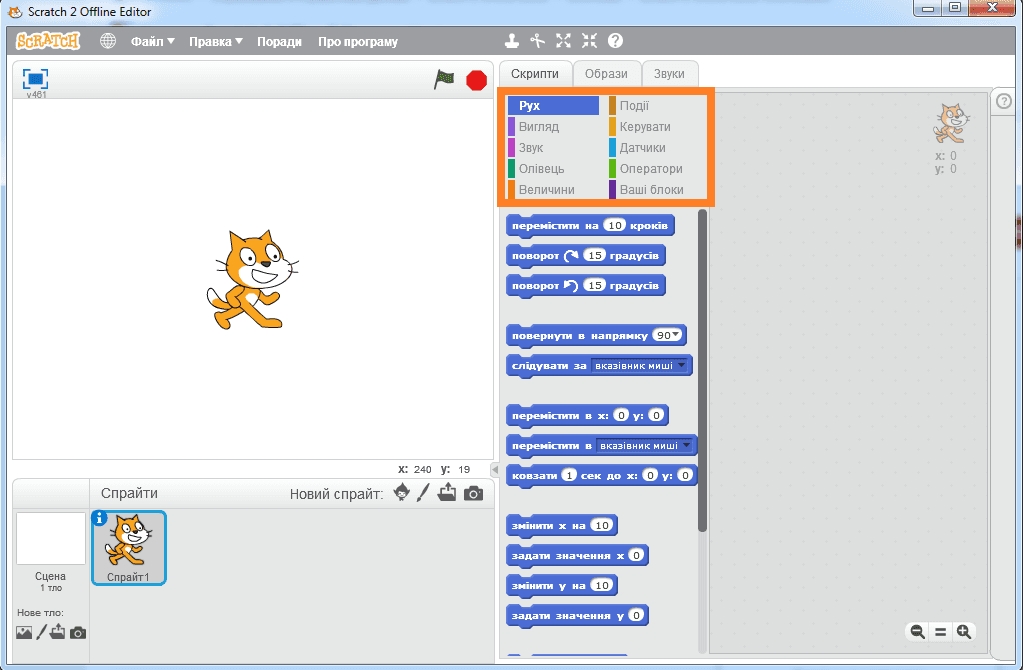Image resolution: width=1023 pixels, height=670 pixels.
Task: Select the Олівець block category
Action: pos(553,168)
